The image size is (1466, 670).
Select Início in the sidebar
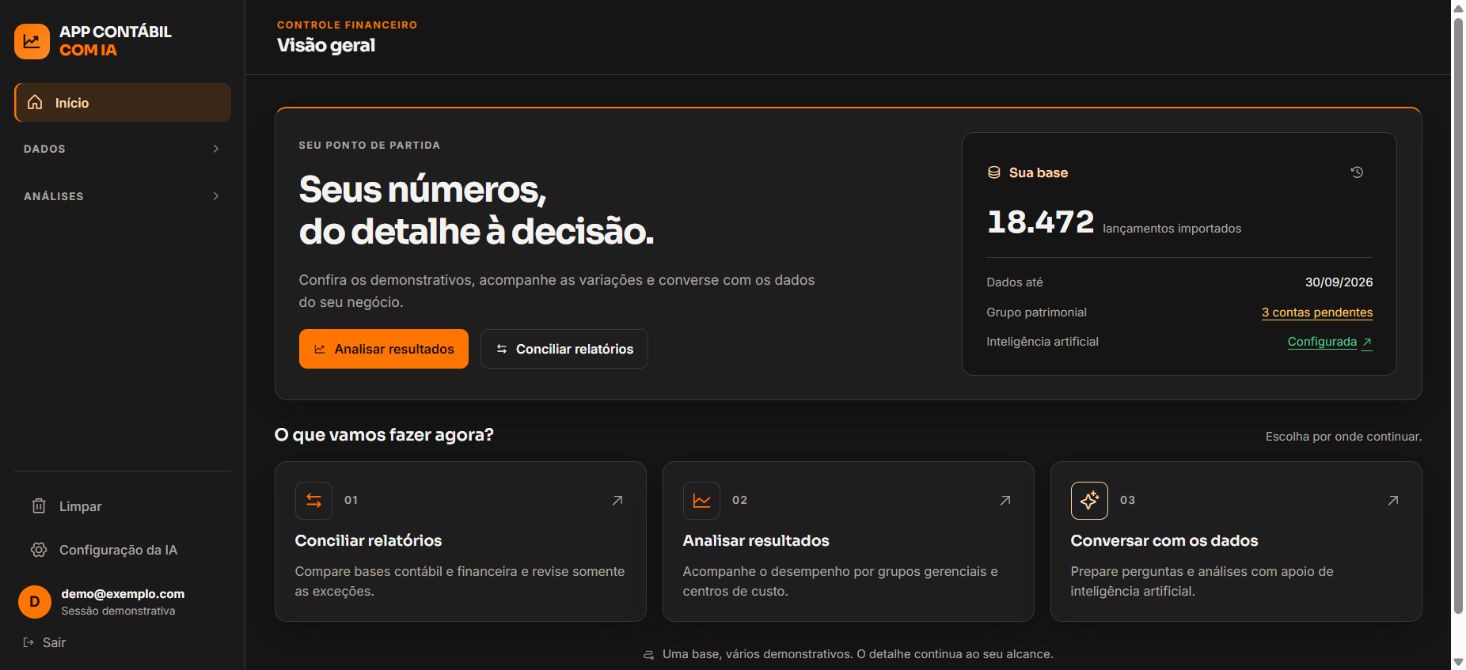coord(122,102)
